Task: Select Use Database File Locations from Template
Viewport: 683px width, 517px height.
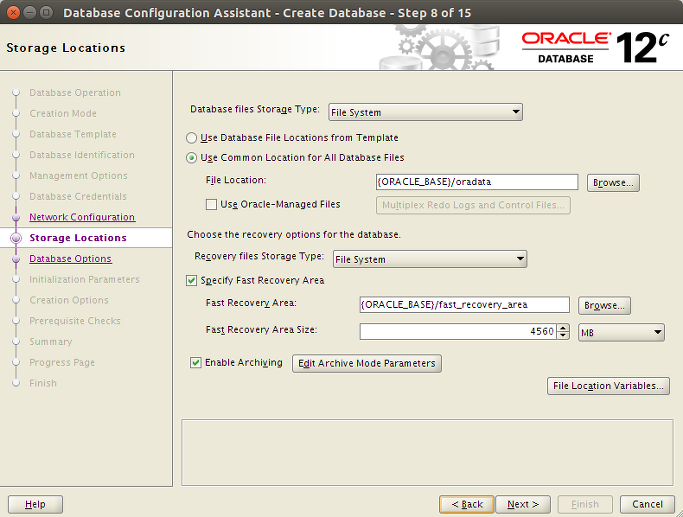Action: pyautogui.click(x=191, y=138)
